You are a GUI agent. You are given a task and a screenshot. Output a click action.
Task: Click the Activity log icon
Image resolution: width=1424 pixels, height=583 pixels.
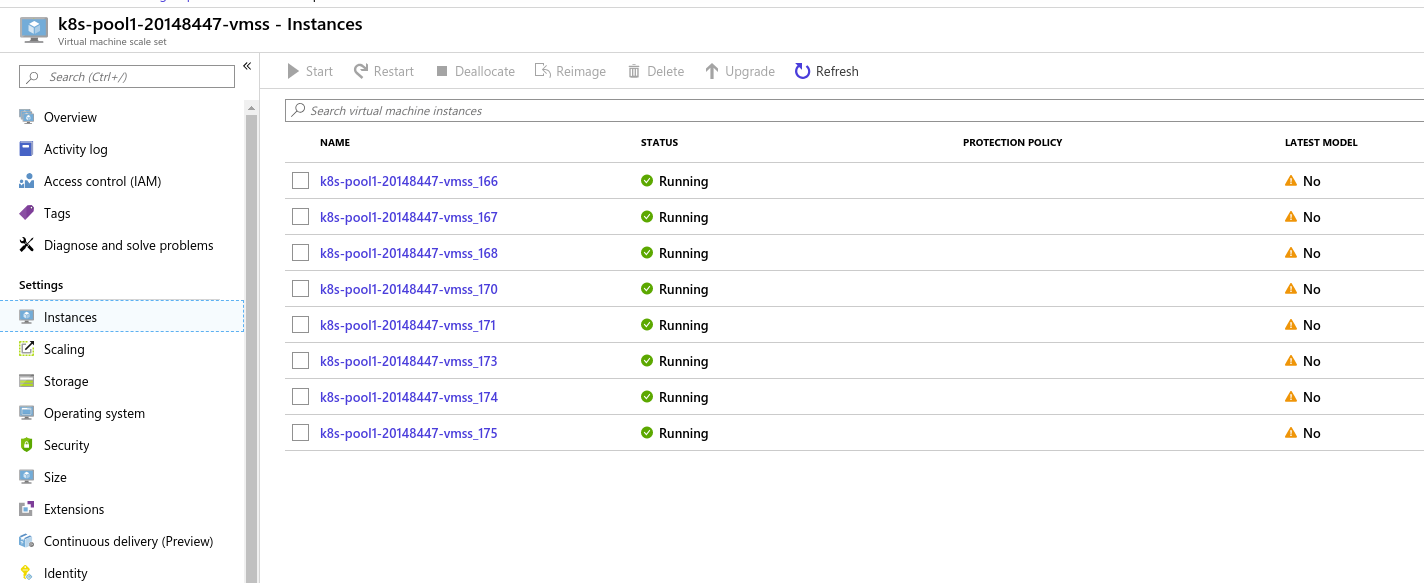[x=27, y=149]
